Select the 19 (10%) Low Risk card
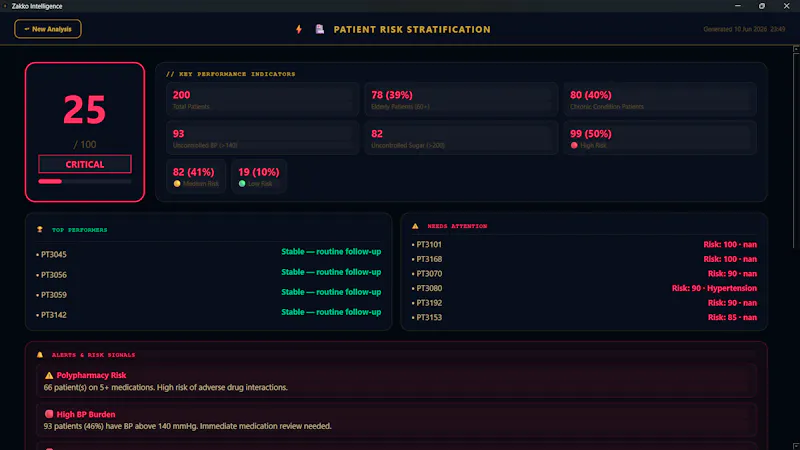The height and width of the screenshot is (450, 800). click(x=259, y=177)
